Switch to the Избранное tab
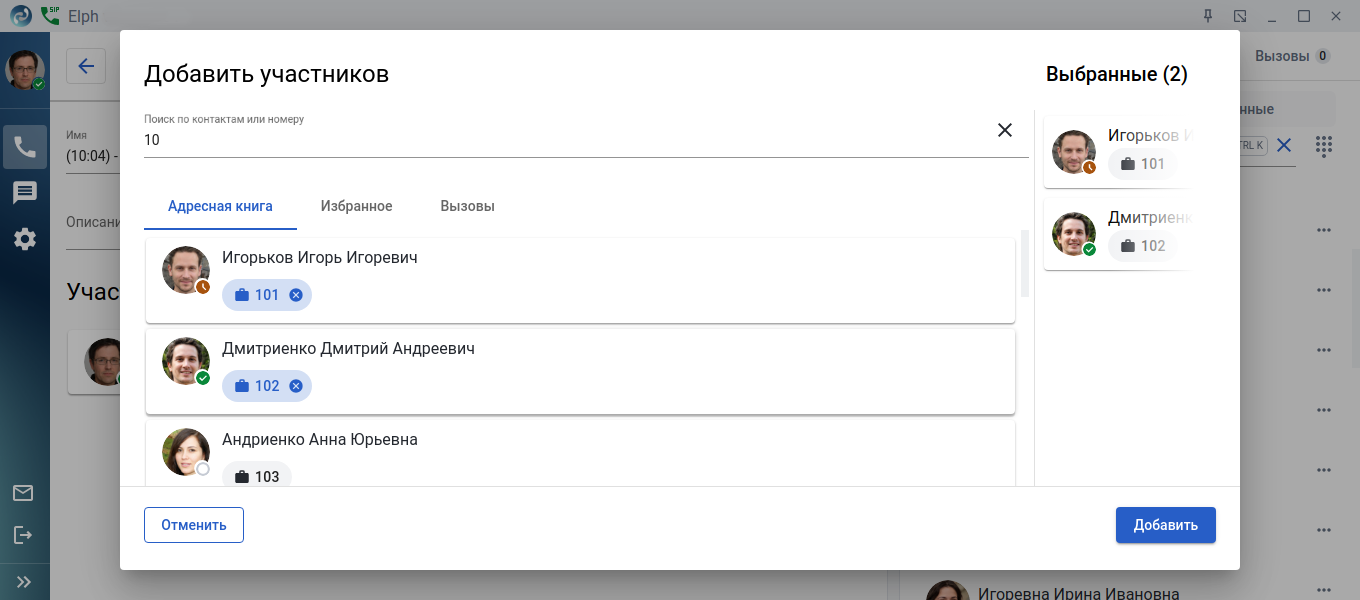 point(356,206)
